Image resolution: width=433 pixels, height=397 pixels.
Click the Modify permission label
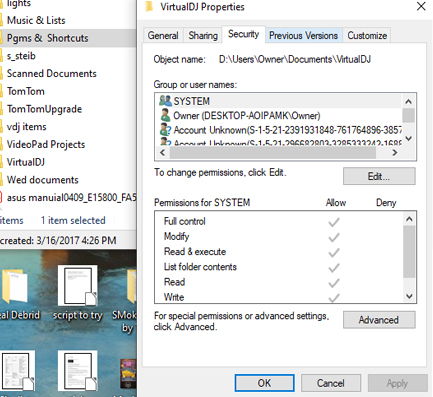click(x=177, y=237)
